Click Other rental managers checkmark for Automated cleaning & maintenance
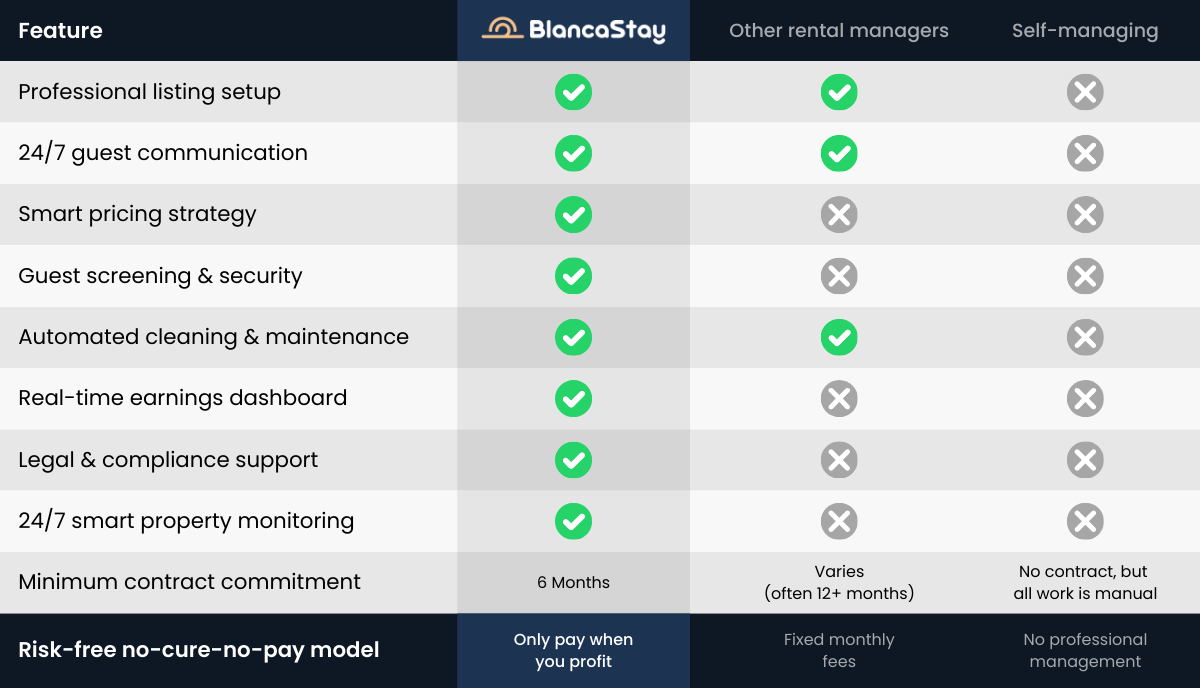1200x688 pixels. point(839,338)
